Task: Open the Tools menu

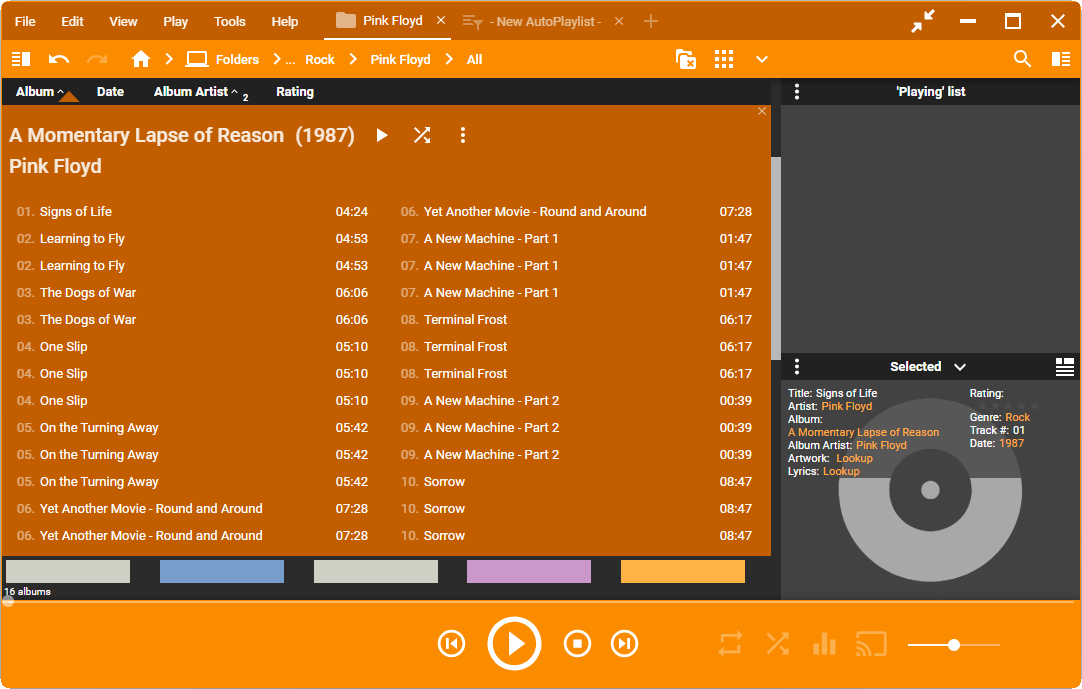Action: [x=229, y=21]
